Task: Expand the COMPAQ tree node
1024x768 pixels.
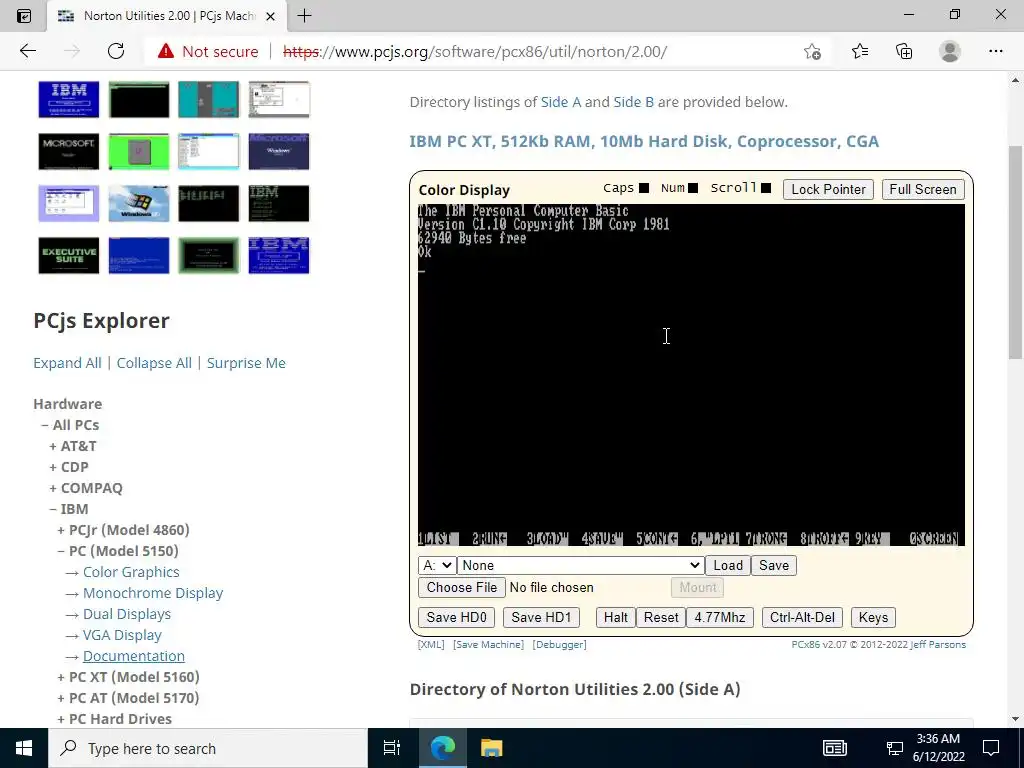Action: tap(53, 488)
